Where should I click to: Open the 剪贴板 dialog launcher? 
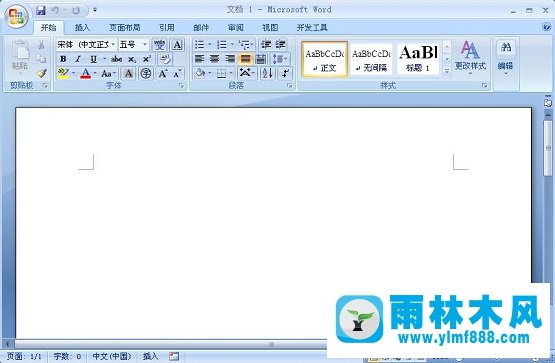45,85
